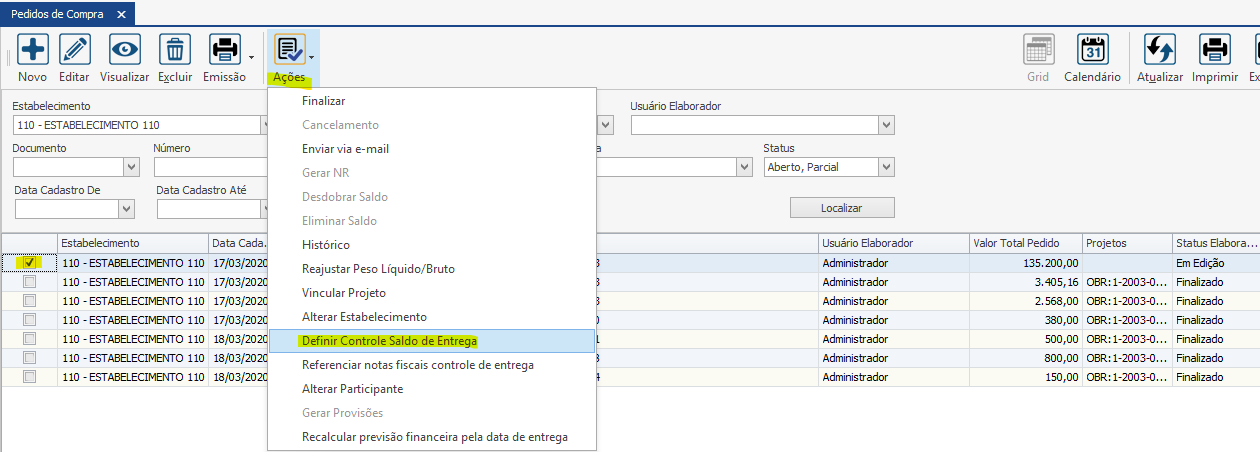
Task: Open the Usuário Elaborador dropdown
Action: [x=886, y=125]
